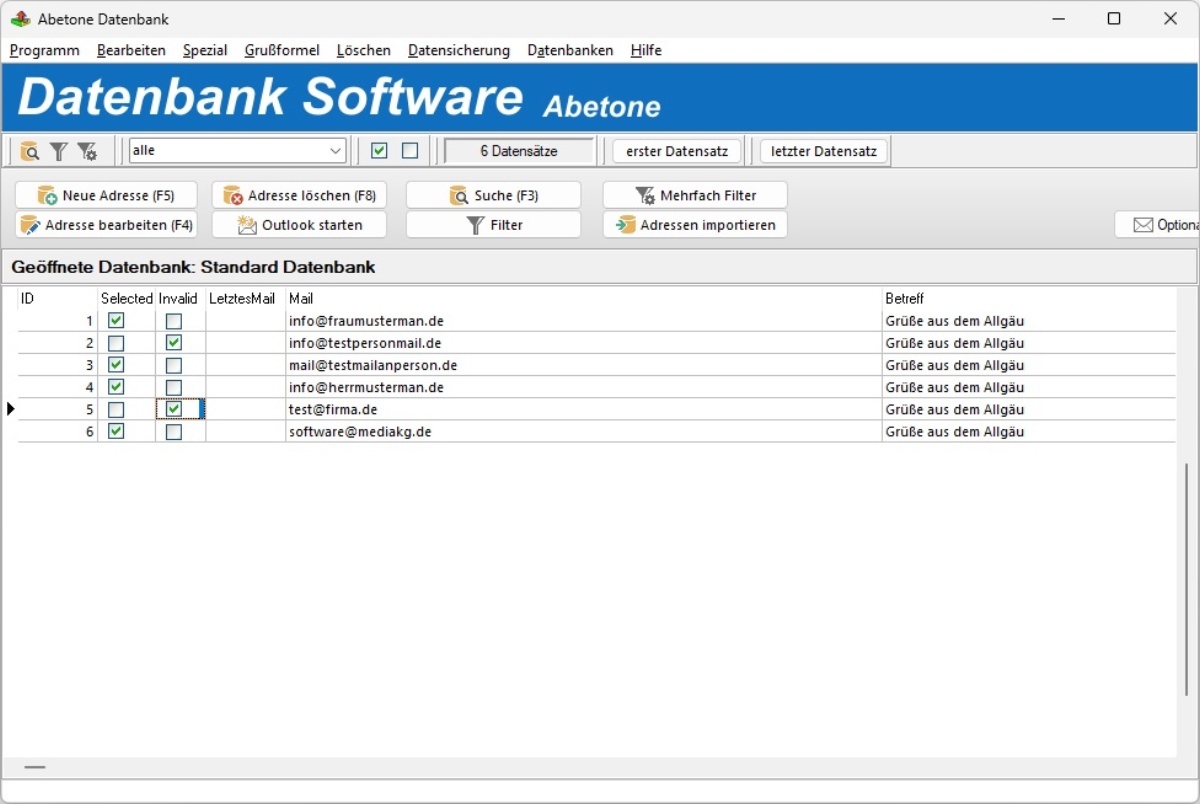The image size is (1200, 804).
Task: Open the Spezial menu
Action: click(x=205, y=50)
